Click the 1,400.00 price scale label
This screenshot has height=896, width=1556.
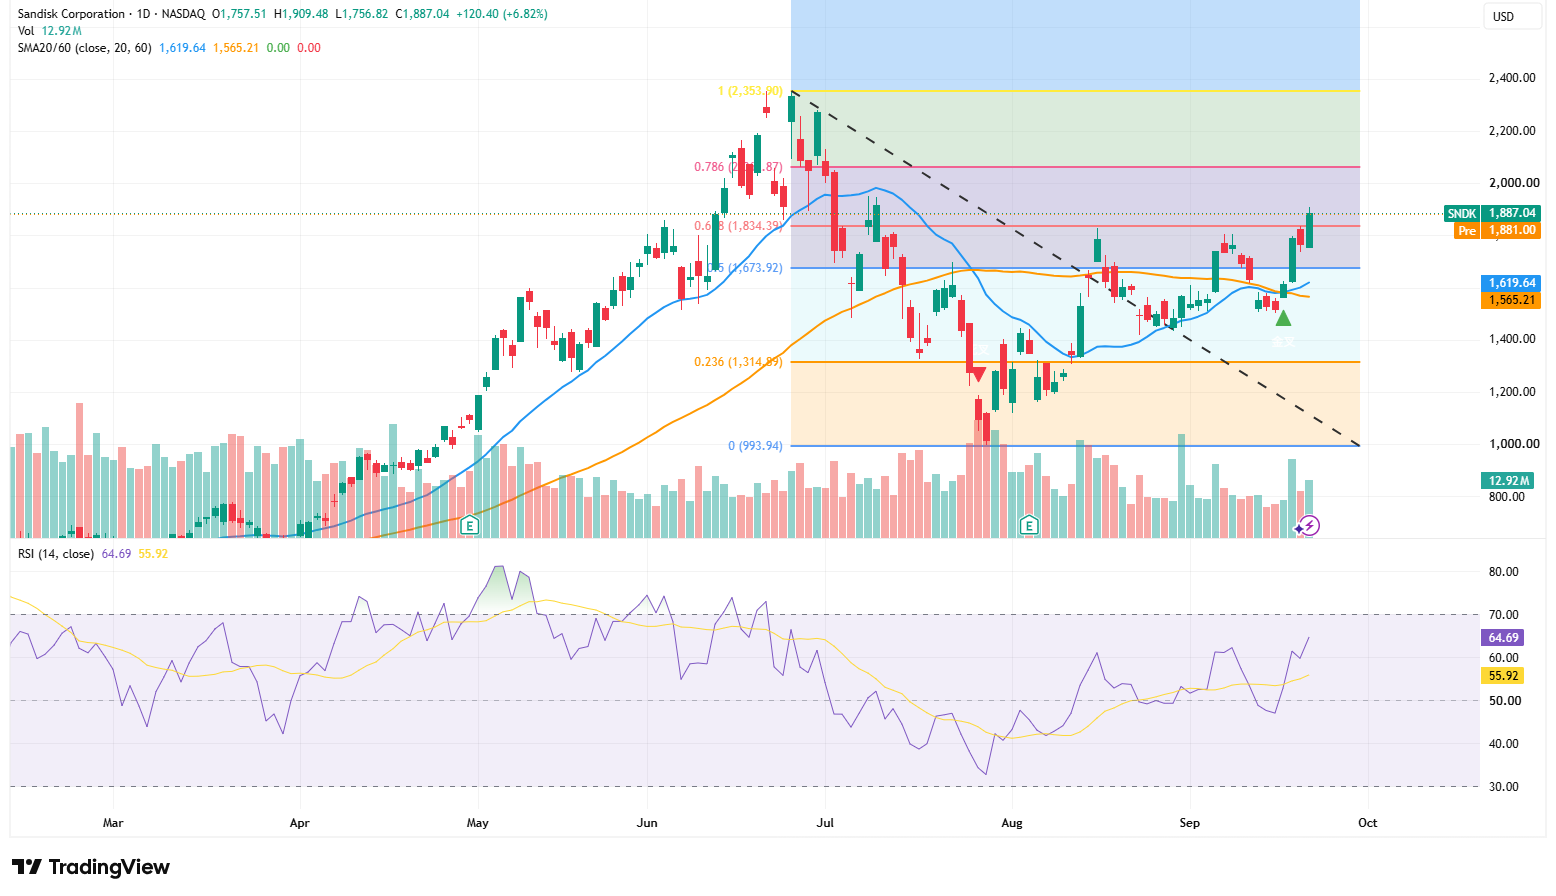(x=1512, y=339)
